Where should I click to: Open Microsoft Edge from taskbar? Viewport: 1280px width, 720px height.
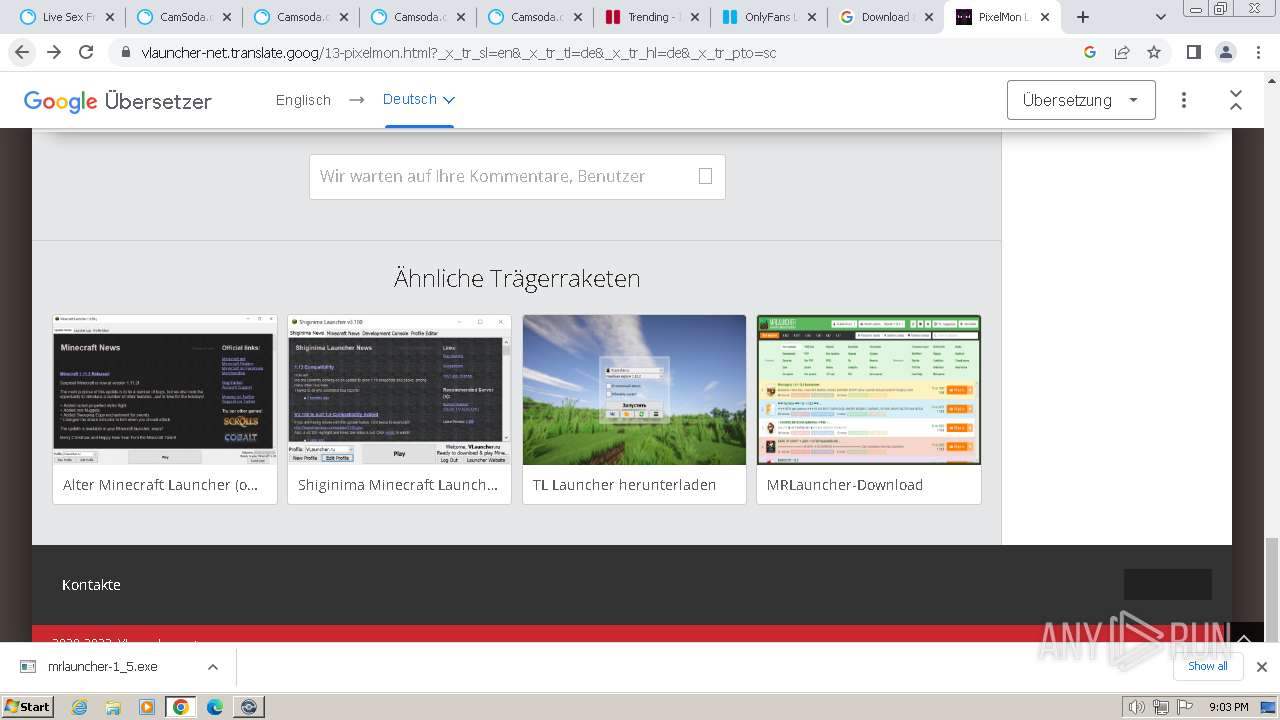tap(215, 707)
